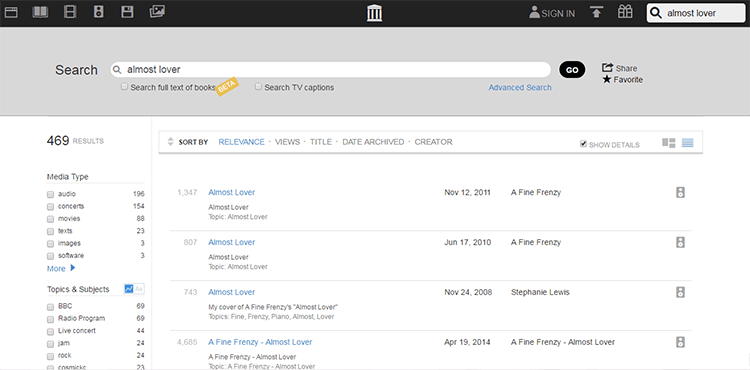Filter by concerts media type

click(50, 207)
